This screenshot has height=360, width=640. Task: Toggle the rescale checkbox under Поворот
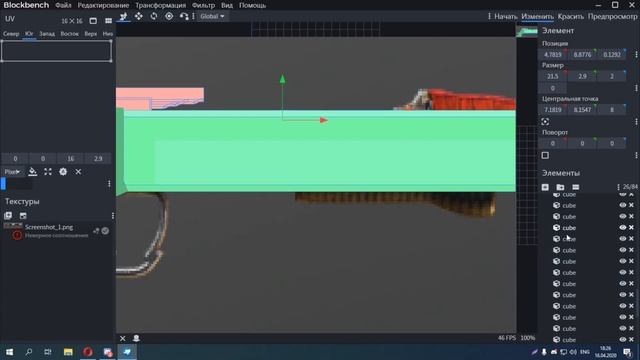pos(545,155)
